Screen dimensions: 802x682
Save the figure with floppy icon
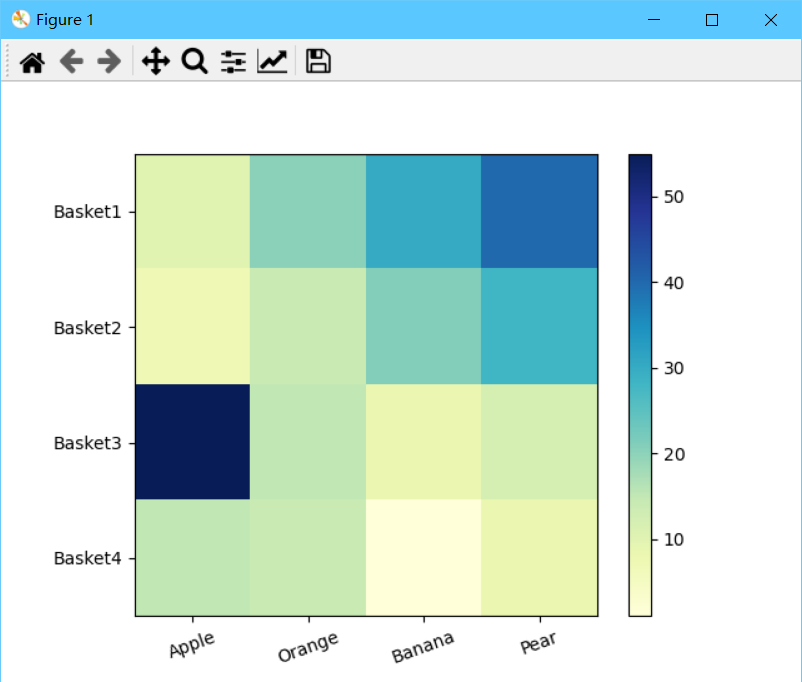(x=318, y=61)
